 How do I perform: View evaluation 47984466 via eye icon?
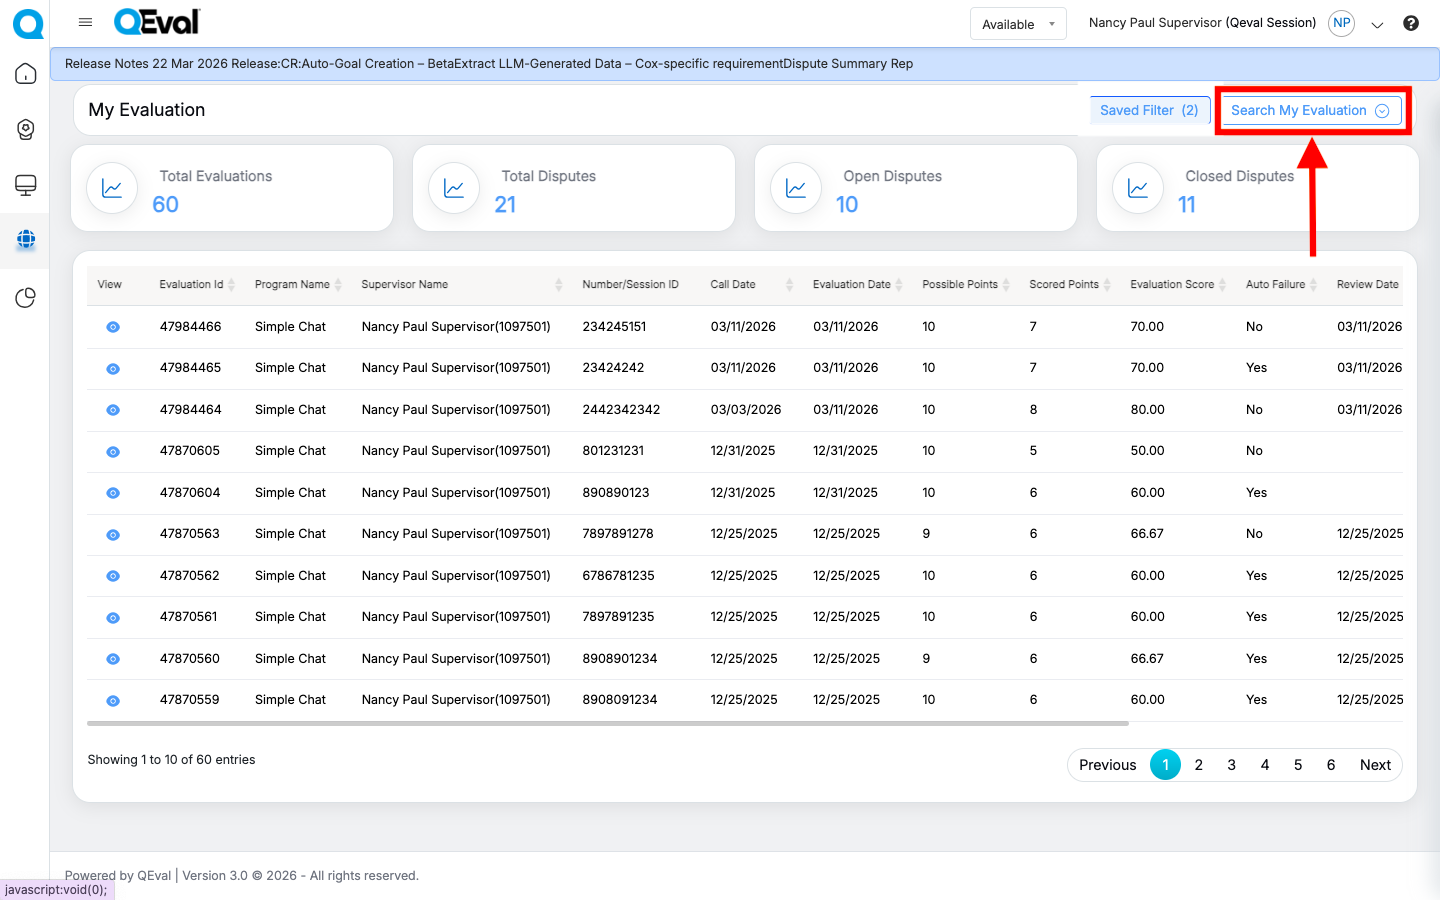(x=113, y=327)
